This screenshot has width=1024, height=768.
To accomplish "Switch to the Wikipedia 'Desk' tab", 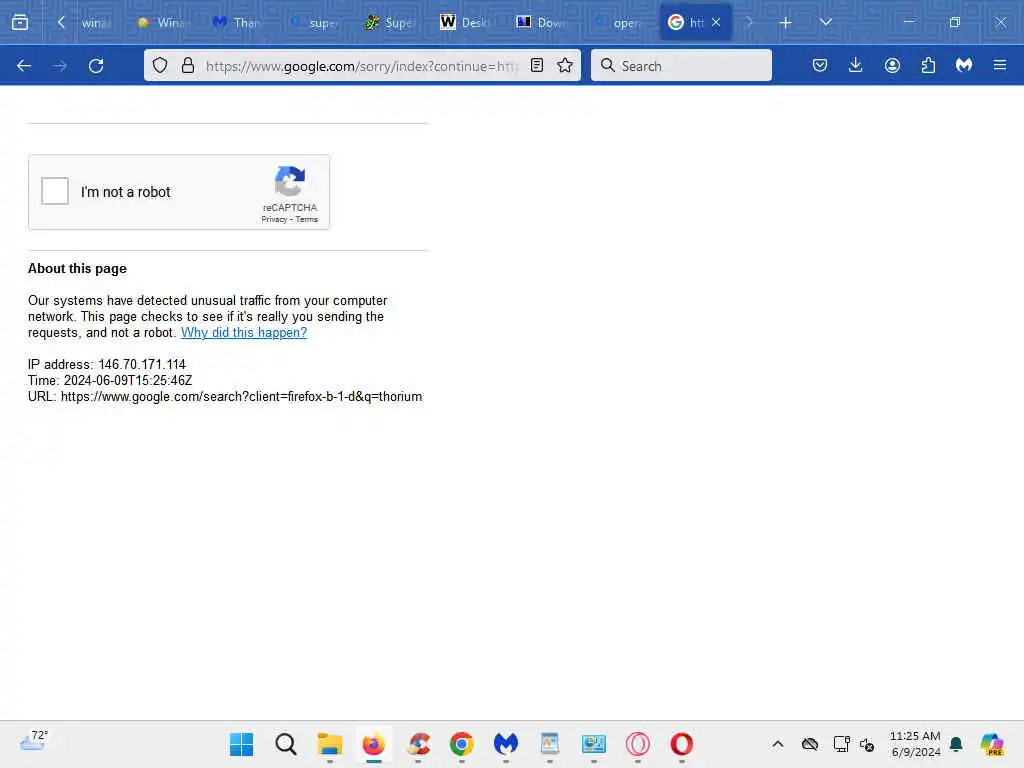I will tap(466, 23).
